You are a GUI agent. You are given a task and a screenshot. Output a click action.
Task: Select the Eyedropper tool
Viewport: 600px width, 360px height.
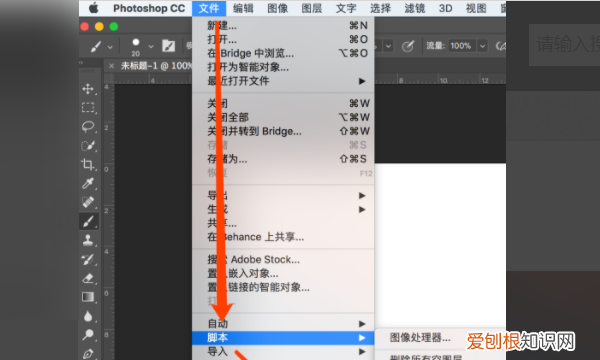coord(88,184)
